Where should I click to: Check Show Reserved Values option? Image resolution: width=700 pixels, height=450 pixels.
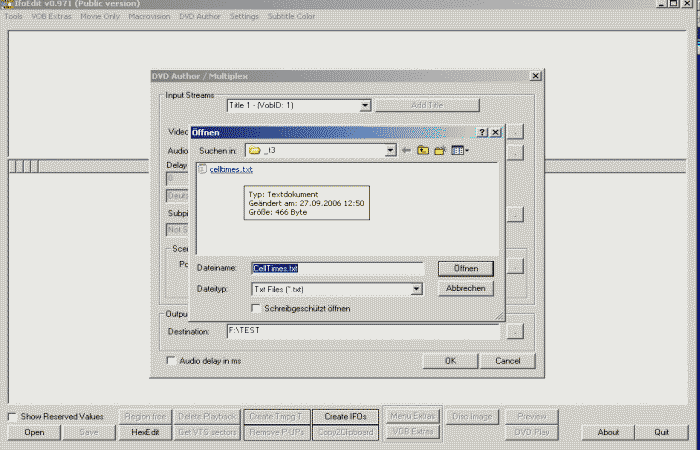(x=12, y=416)
